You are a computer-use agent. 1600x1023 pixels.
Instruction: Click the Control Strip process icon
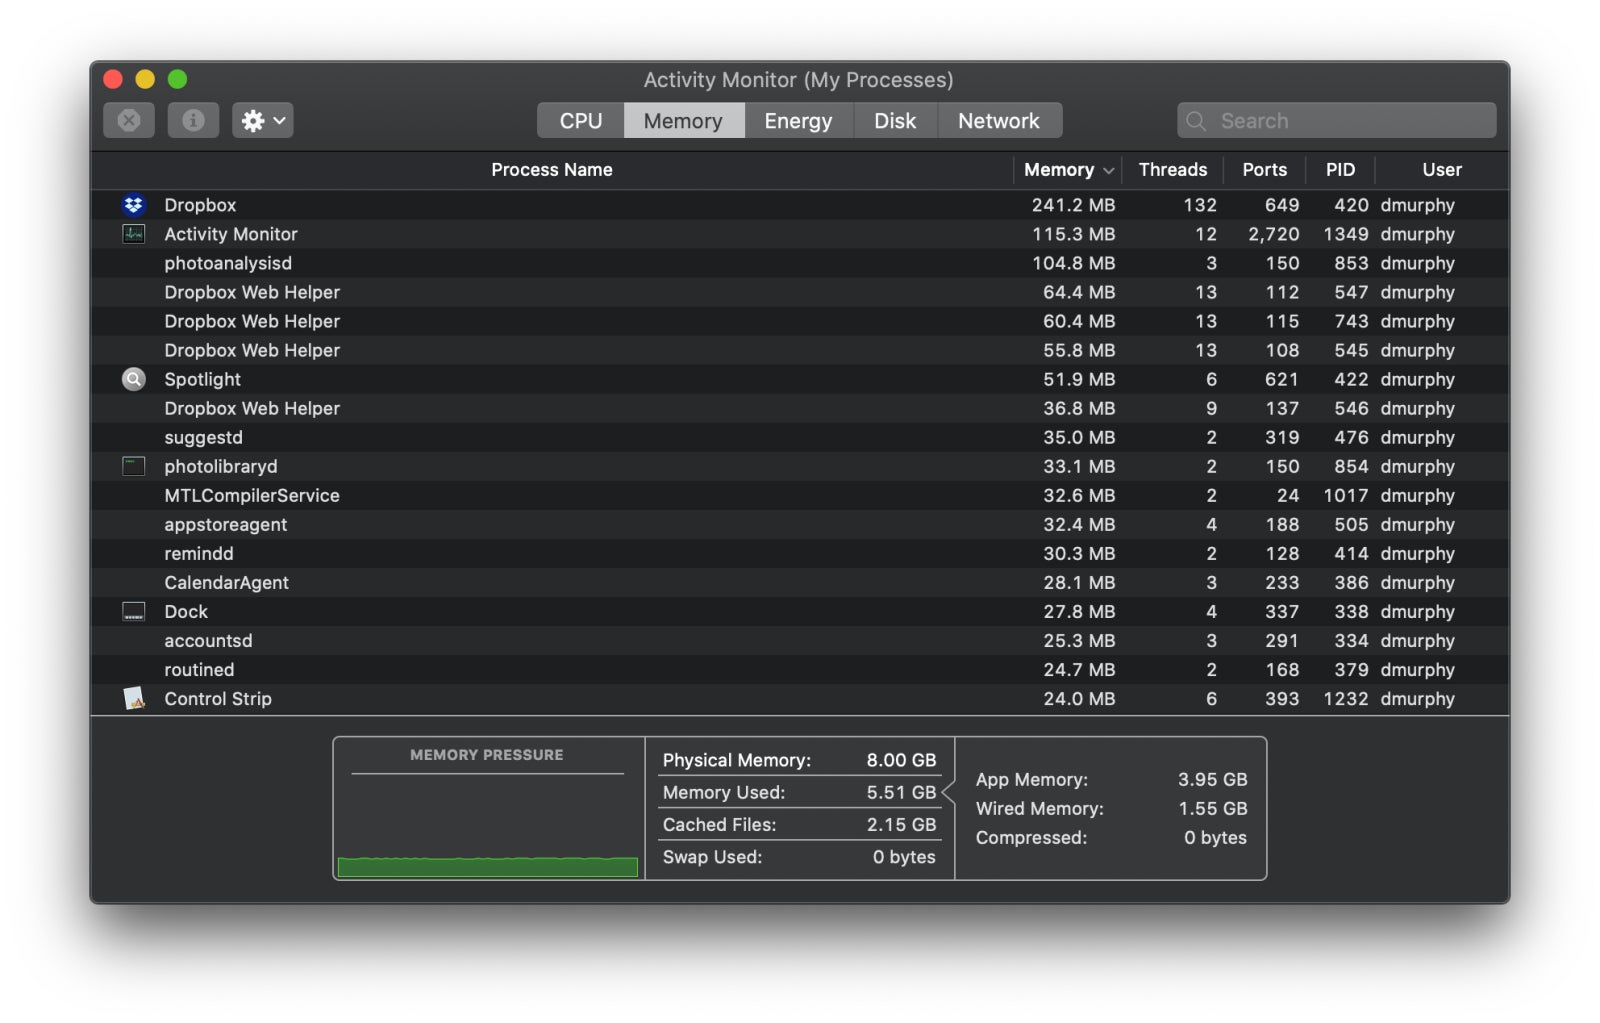pos(133,698)
